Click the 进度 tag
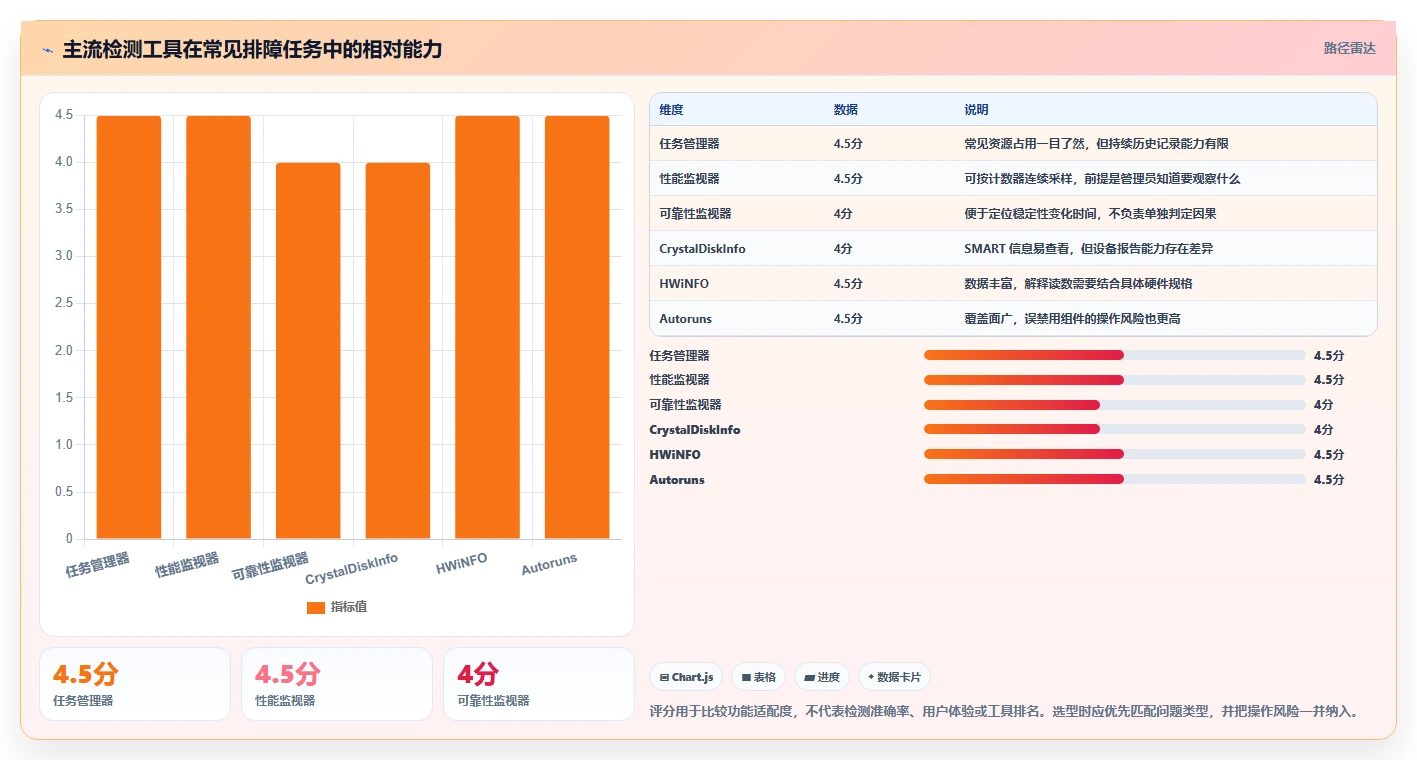1417x760 pixels. (822, 677)
